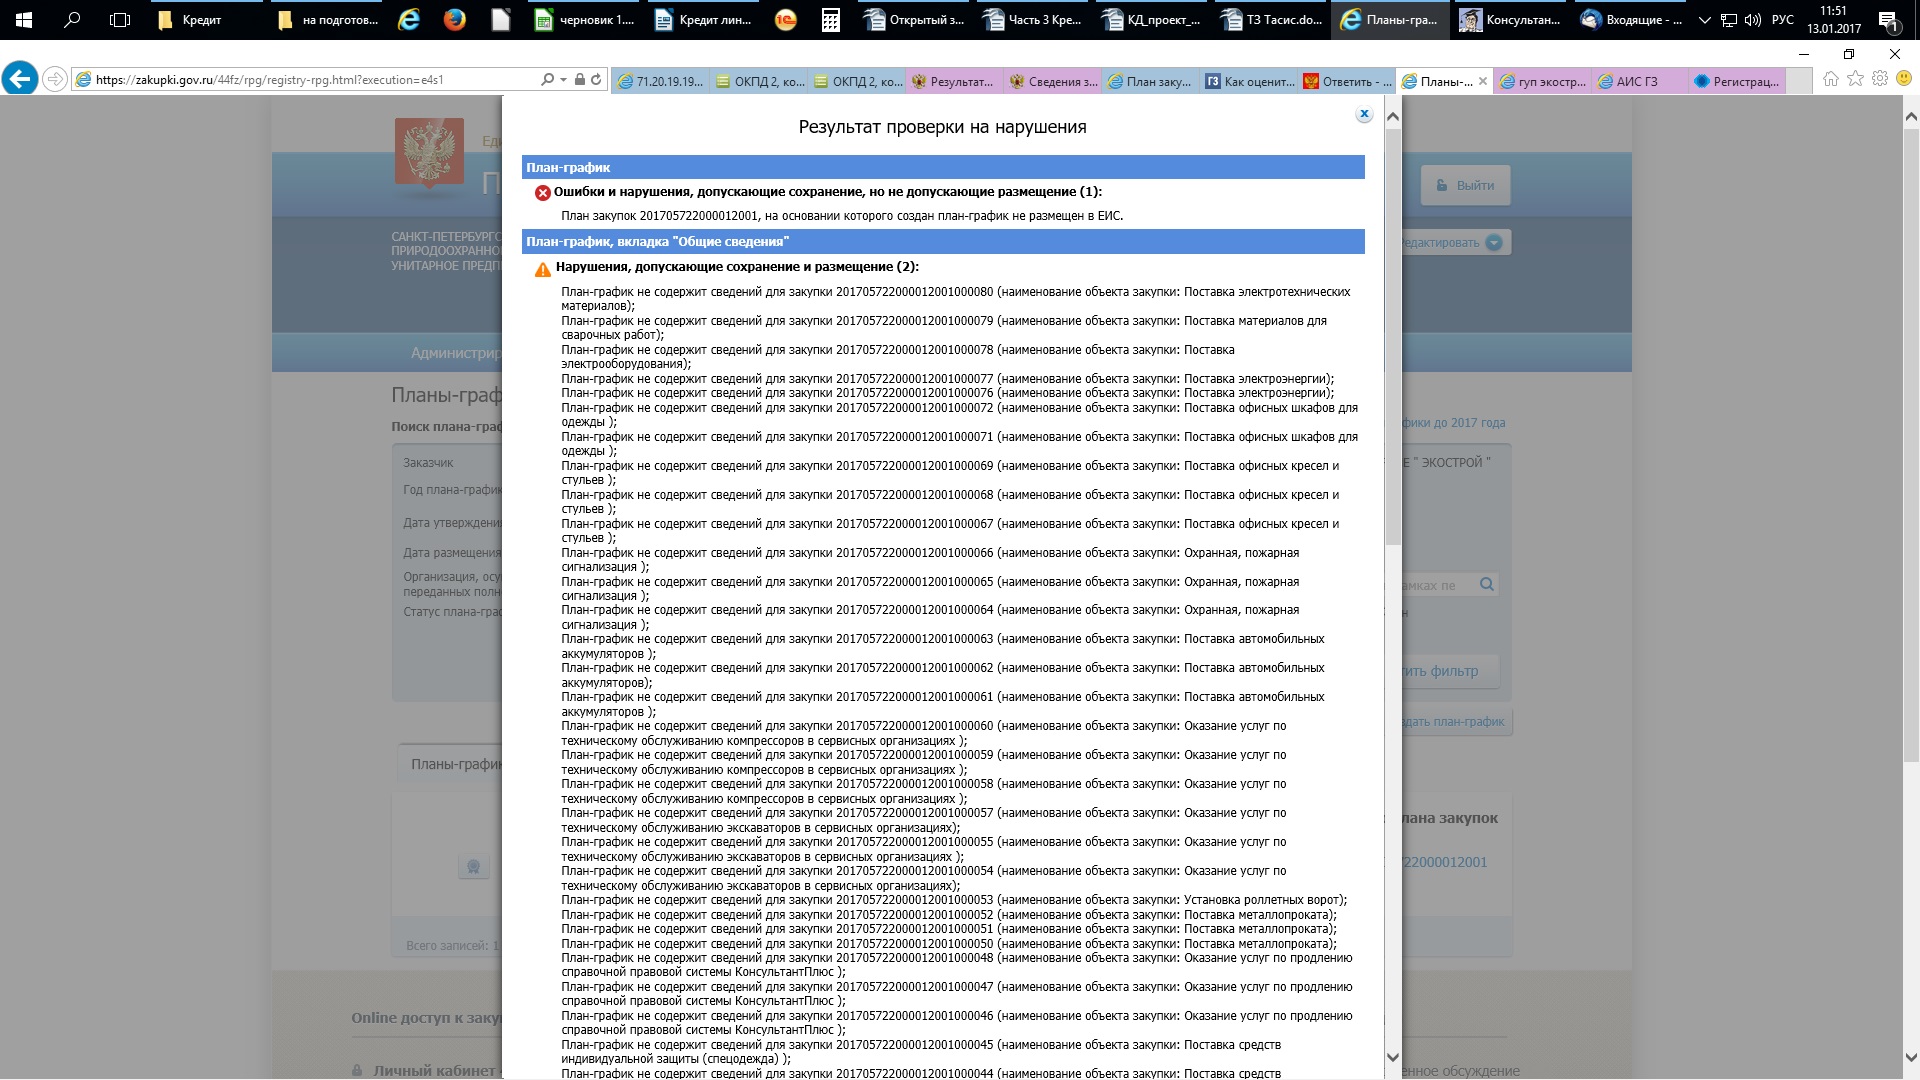Open the favorites star icon
Screen dimensions: 1920x1080
pos(1855,79)
